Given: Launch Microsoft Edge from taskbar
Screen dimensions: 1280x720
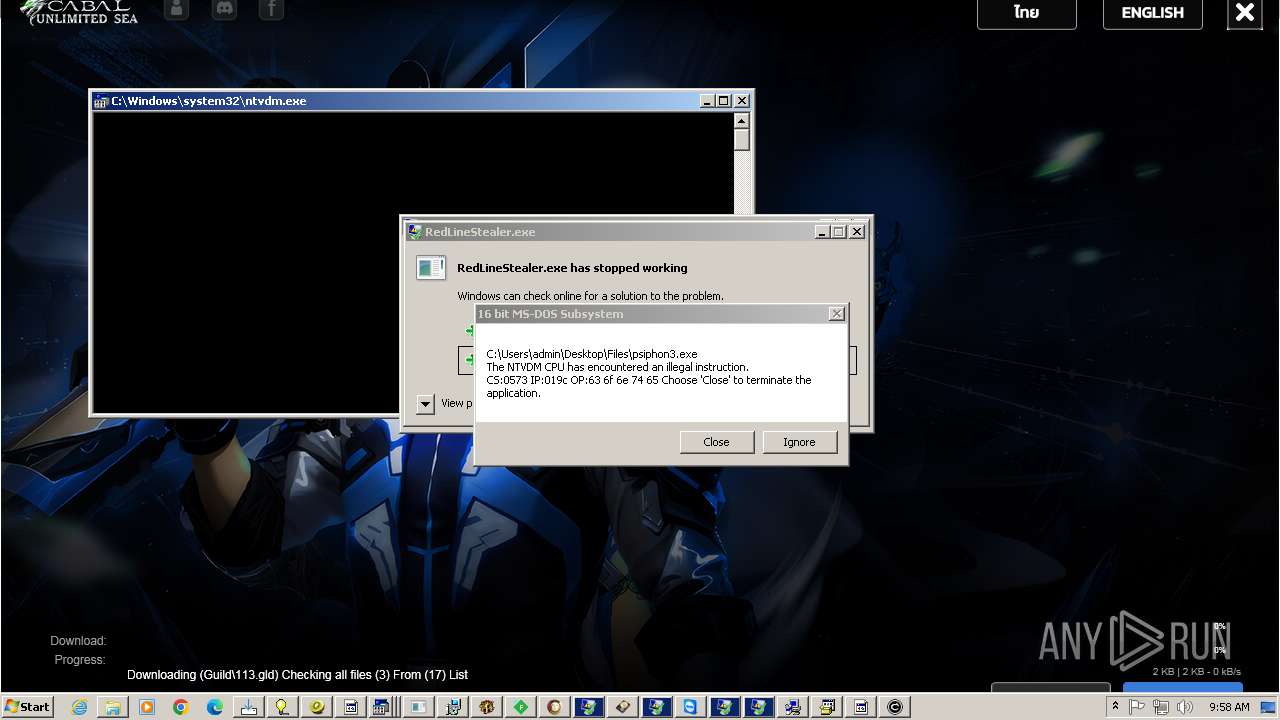Looking at the screenshot, I should click(215, 707).
